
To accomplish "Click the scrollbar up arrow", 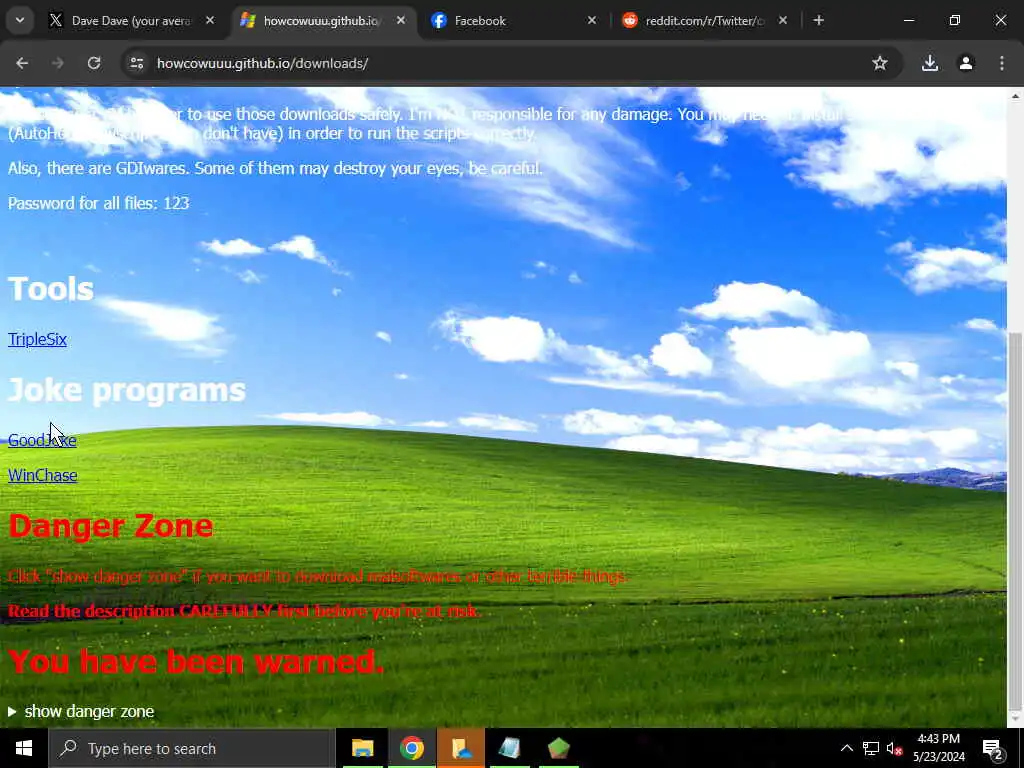I will tap(1015, 96).
